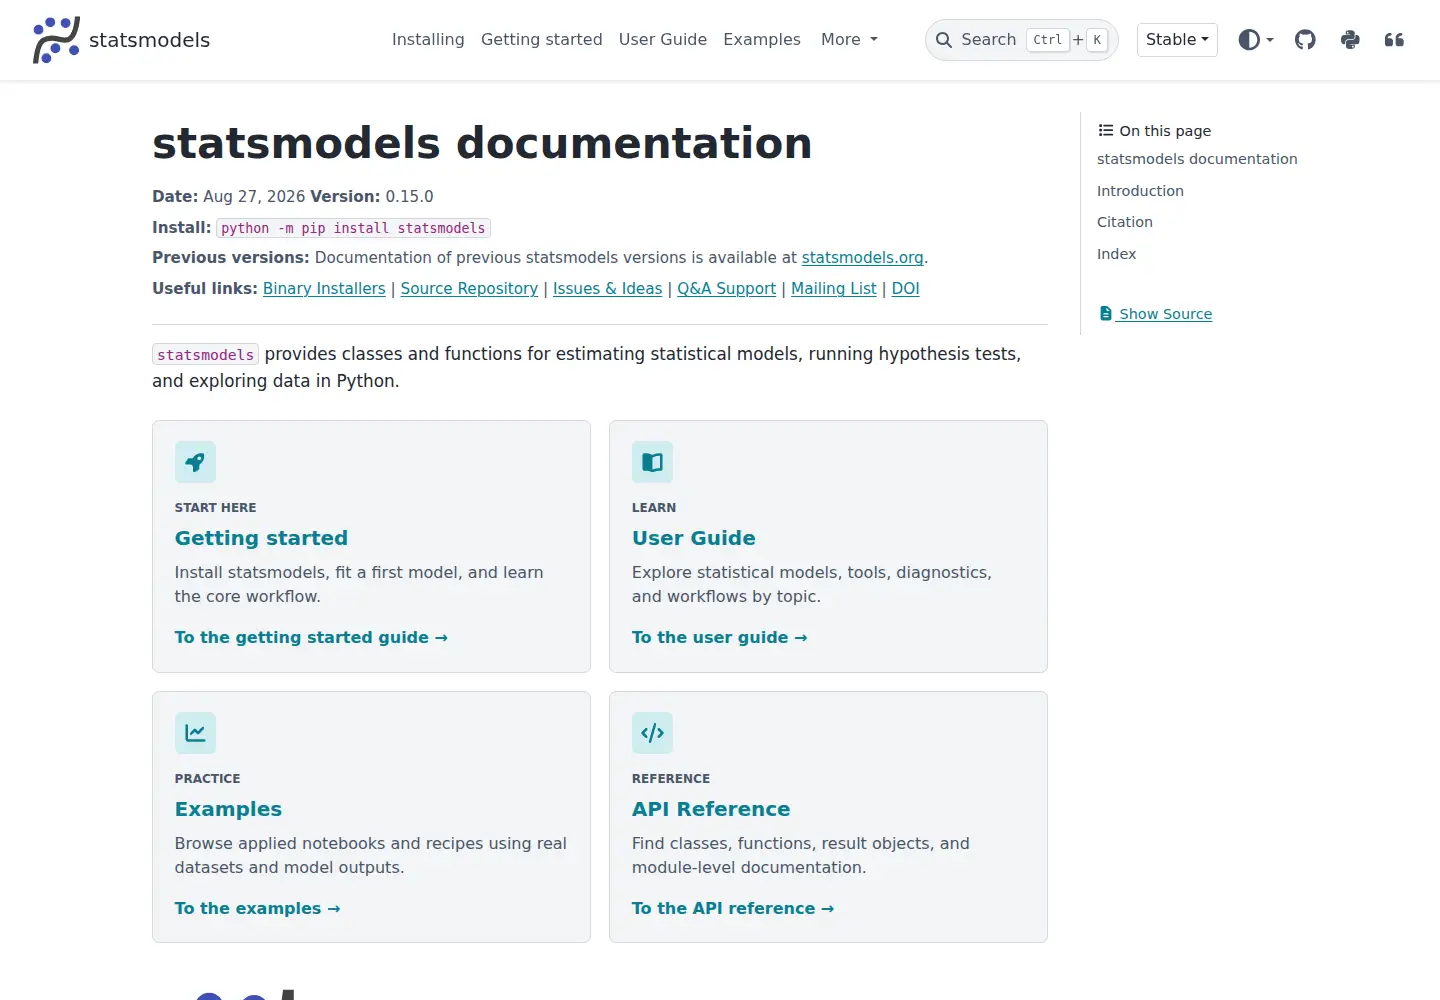Image resolution: width=1440 pixels, height=1000 pixels.
Task: Click the Show Source file icon
Action: coord(1106,314)
